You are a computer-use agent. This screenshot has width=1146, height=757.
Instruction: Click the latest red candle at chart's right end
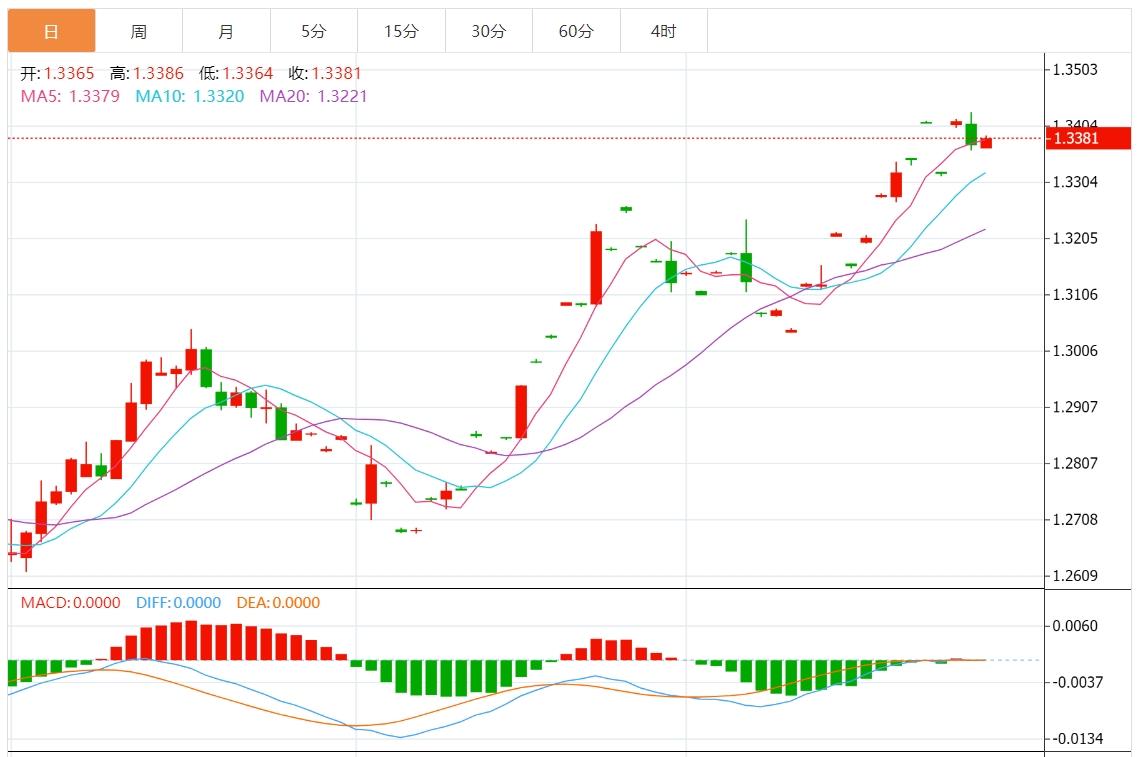tap(986, 143)
